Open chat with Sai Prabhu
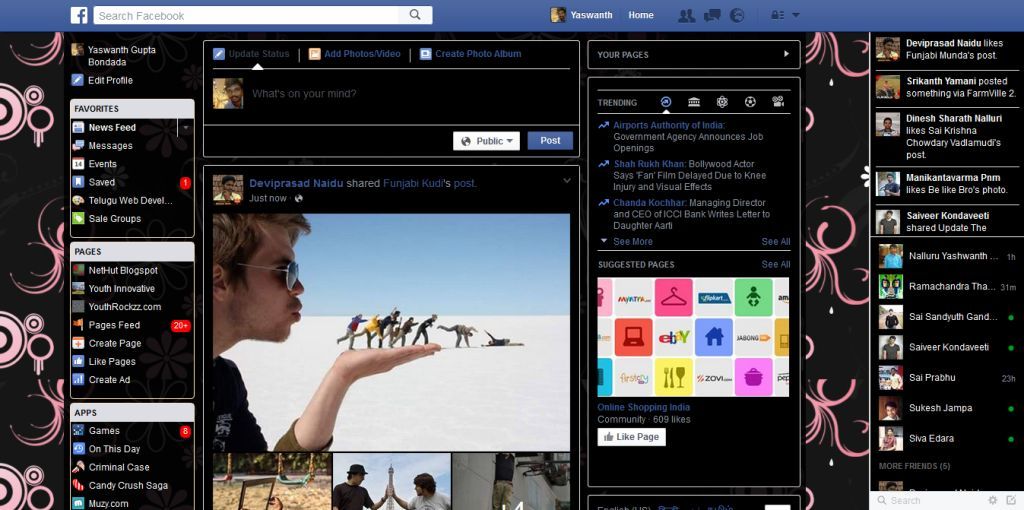The height and width of the screenshot is (510, 1024). [x=947, y=378]
